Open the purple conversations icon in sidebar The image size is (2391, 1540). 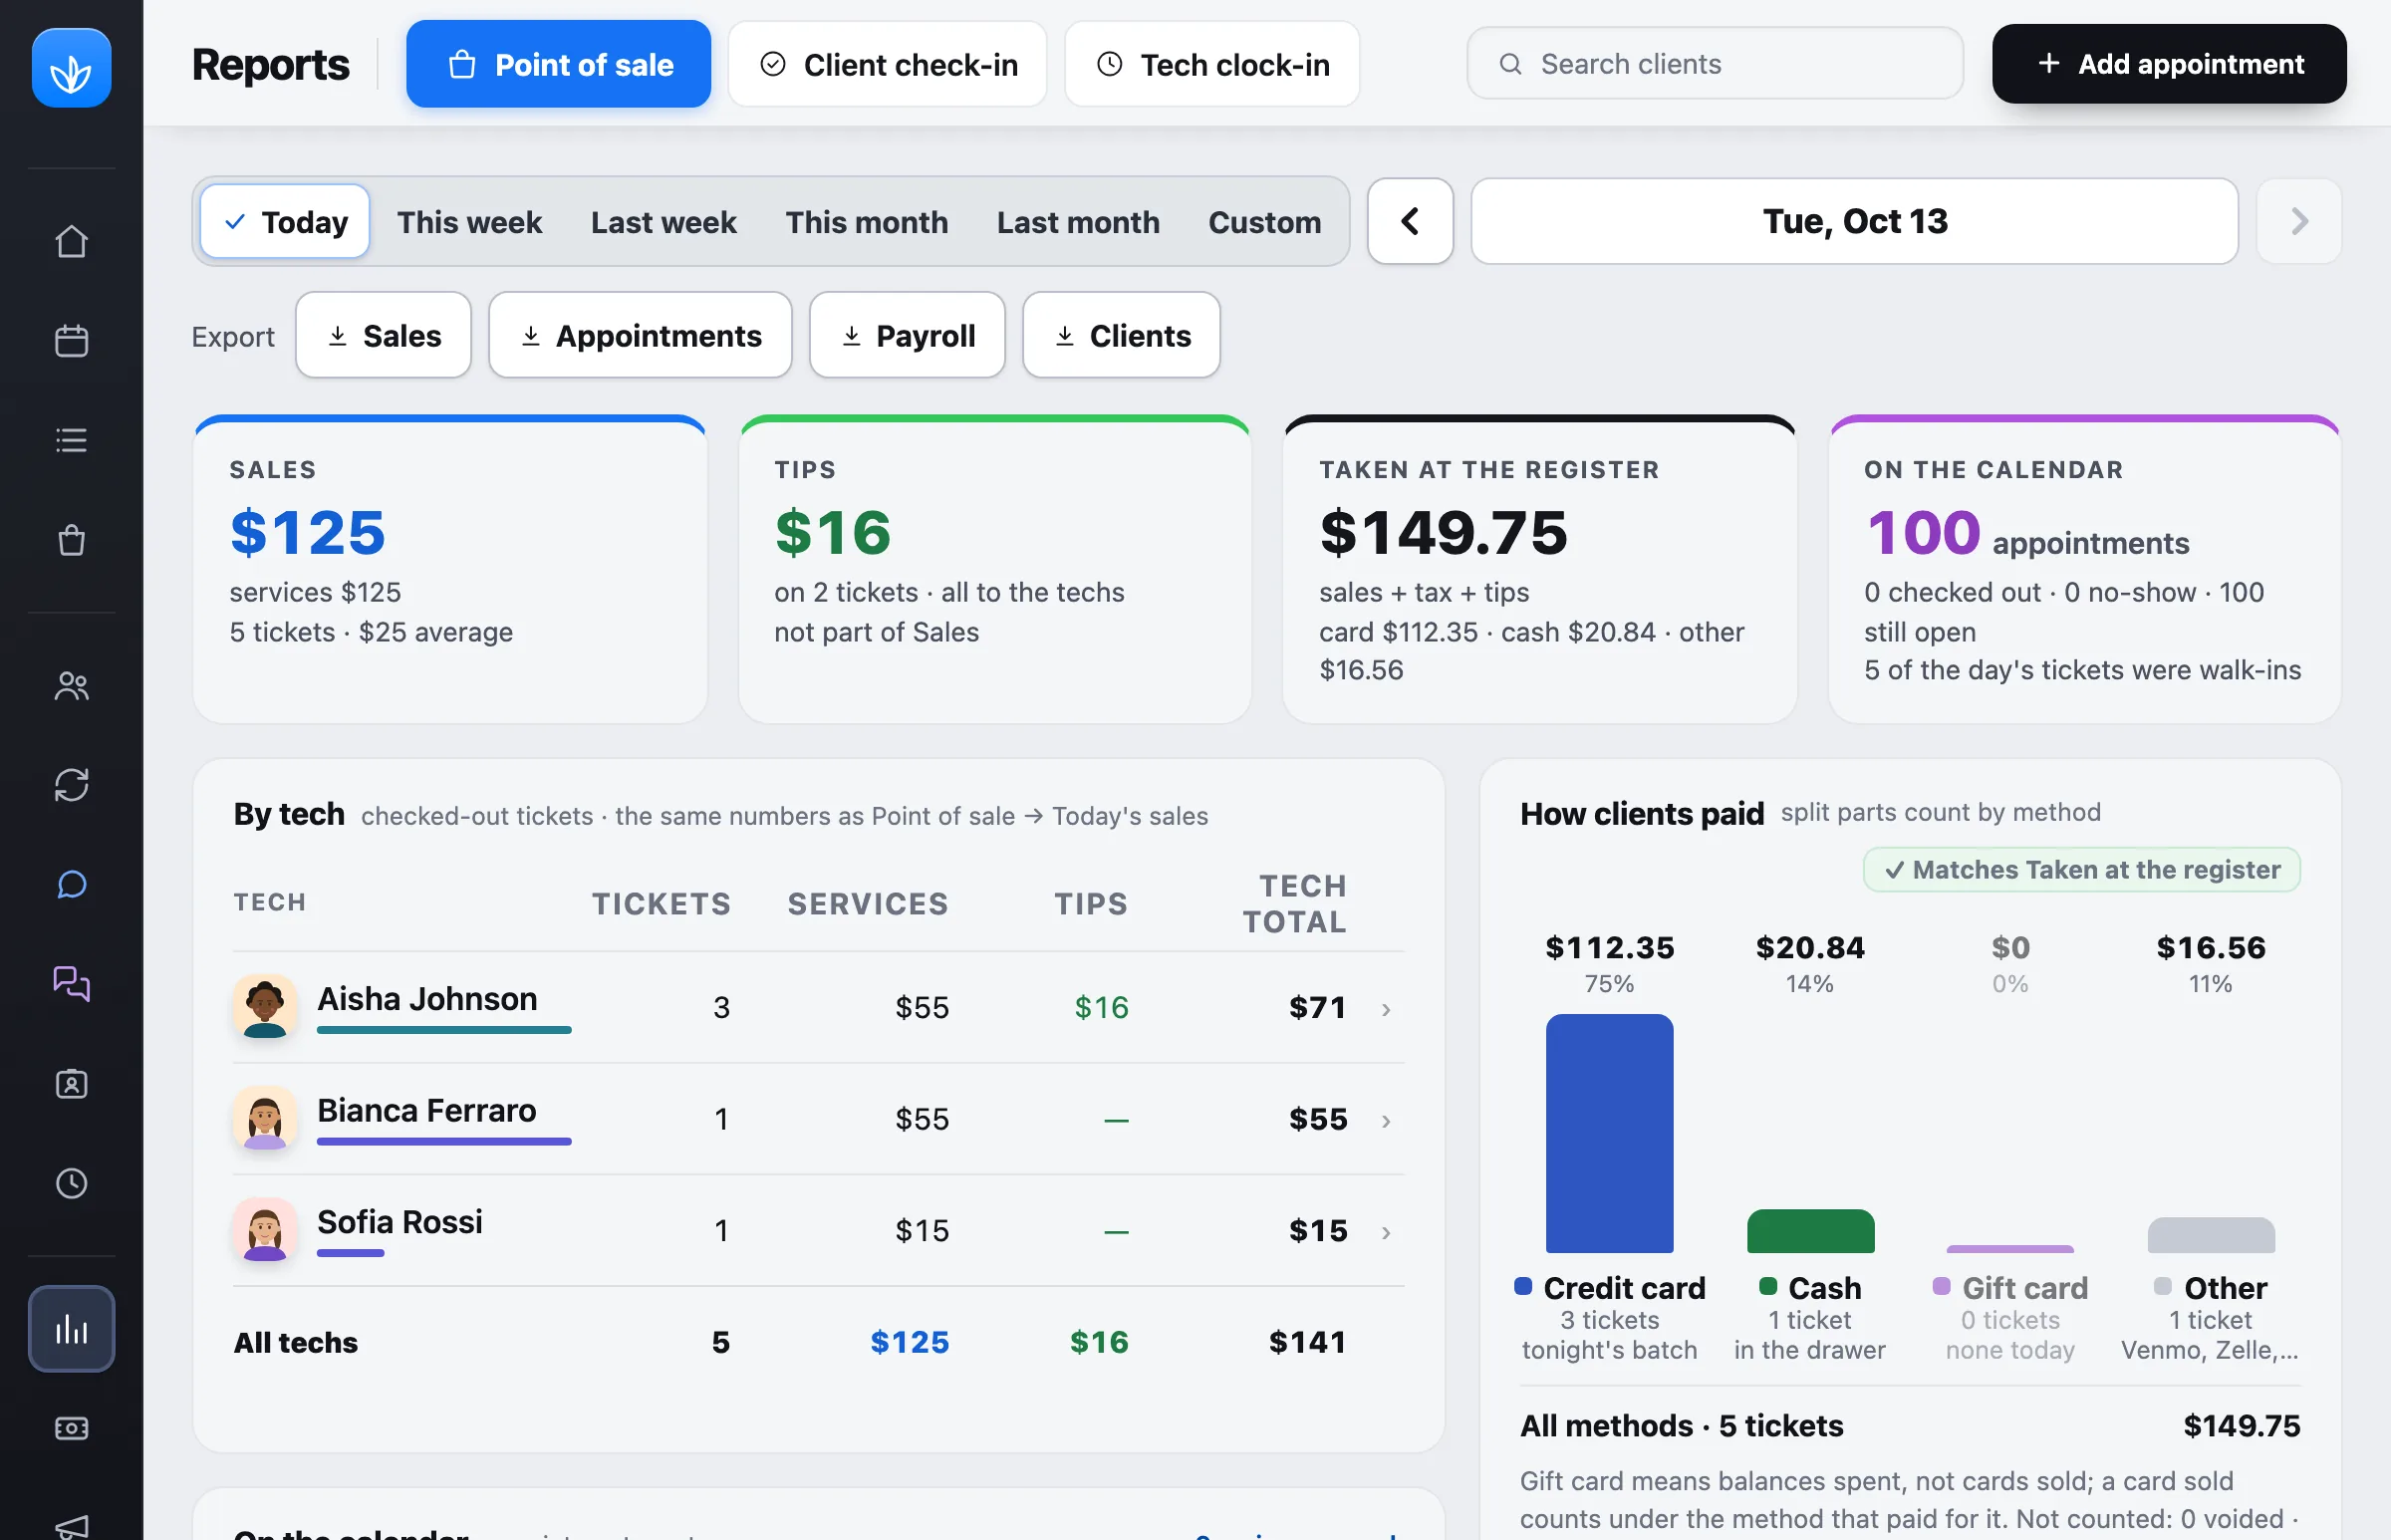(x=71, y=984)
